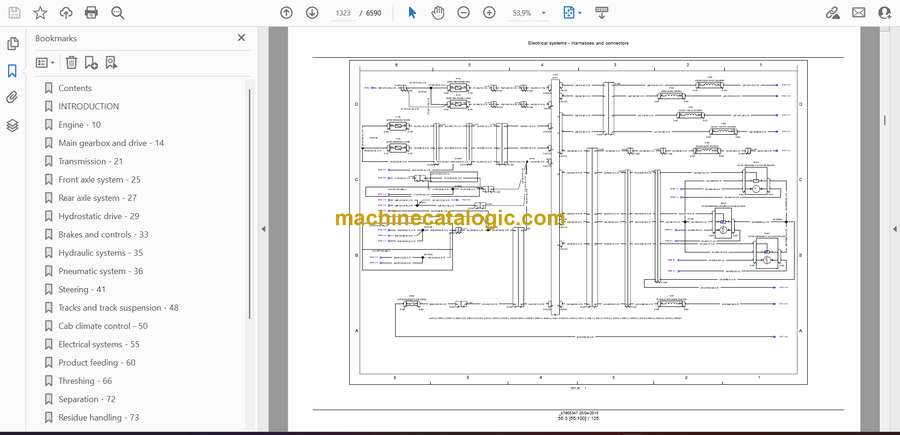
Task: Open the fit page options dropdown
Action: (x=572, y=13)
